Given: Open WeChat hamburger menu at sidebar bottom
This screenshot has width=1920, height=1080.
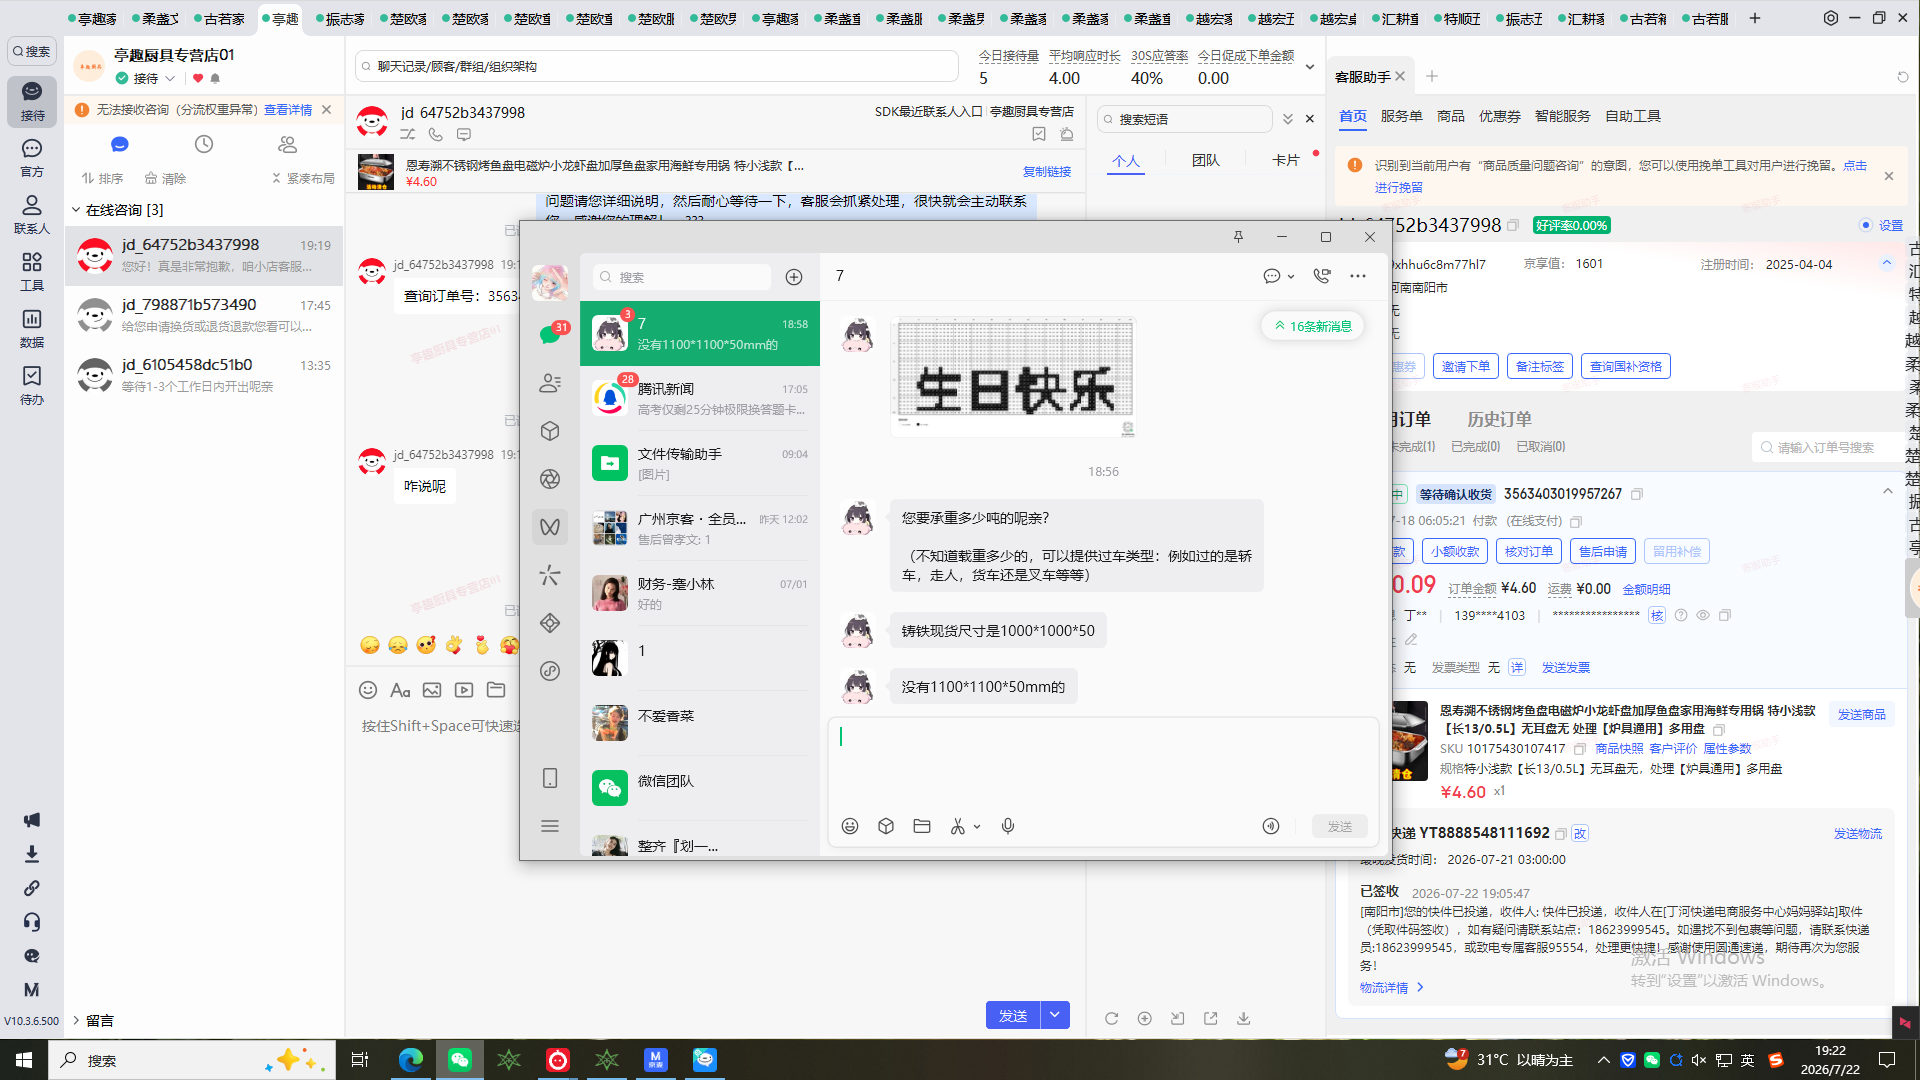Looking at the screenshot, I should pyautogui.click(x=550, y=826).
